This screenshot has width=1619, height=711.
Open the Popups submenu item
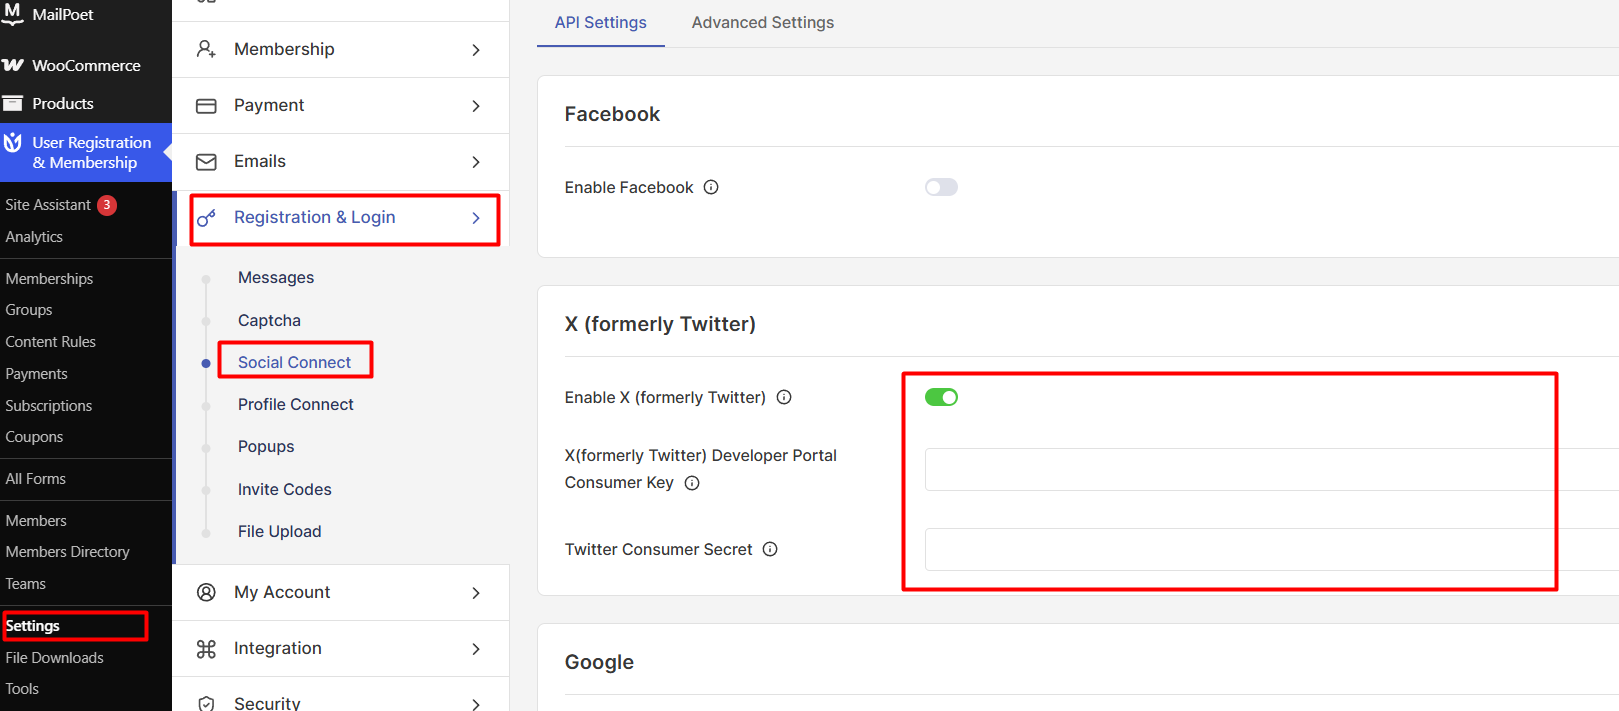tap(266, 447)
